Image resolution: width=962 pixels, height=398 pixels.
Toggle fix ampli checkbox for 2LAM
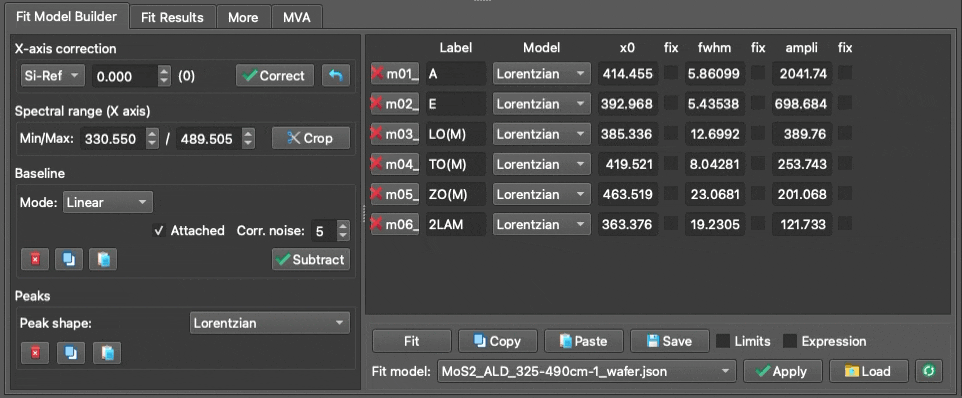point(845,223)
